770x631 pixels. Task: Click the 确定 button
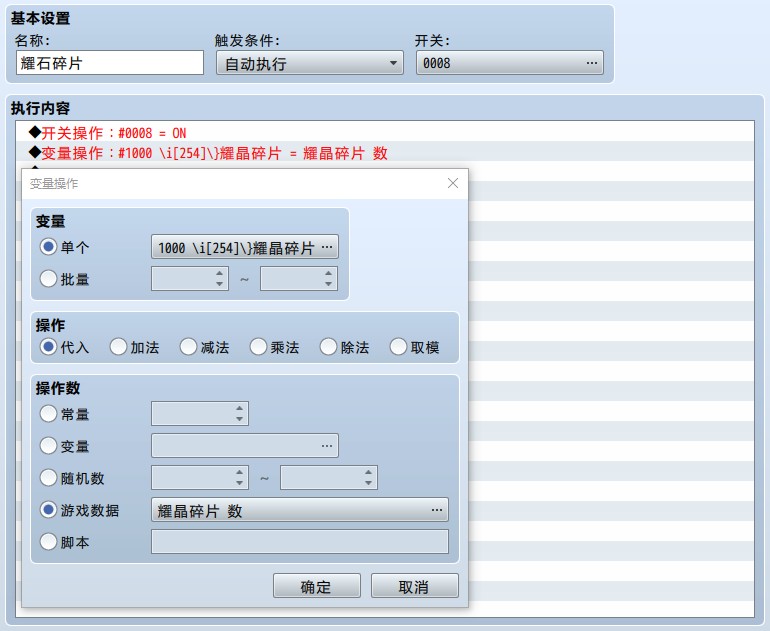coord(317,586)
